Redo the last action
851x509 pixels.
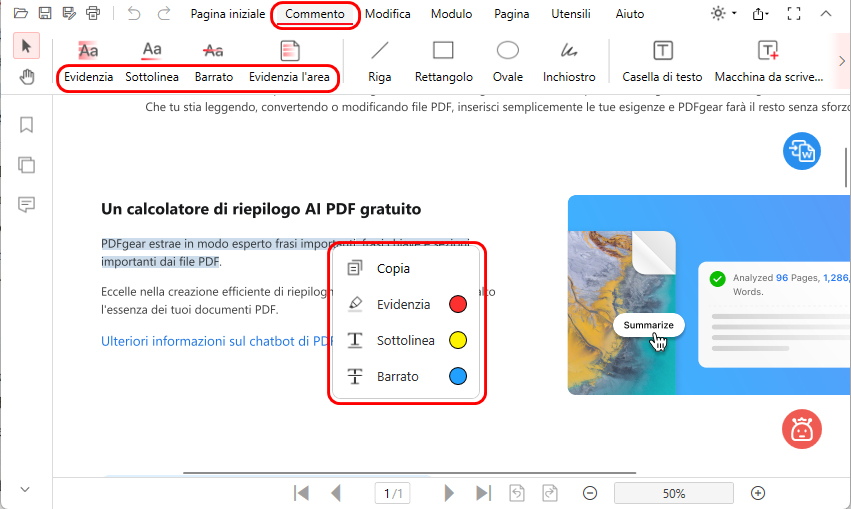(x=163, y=14)
